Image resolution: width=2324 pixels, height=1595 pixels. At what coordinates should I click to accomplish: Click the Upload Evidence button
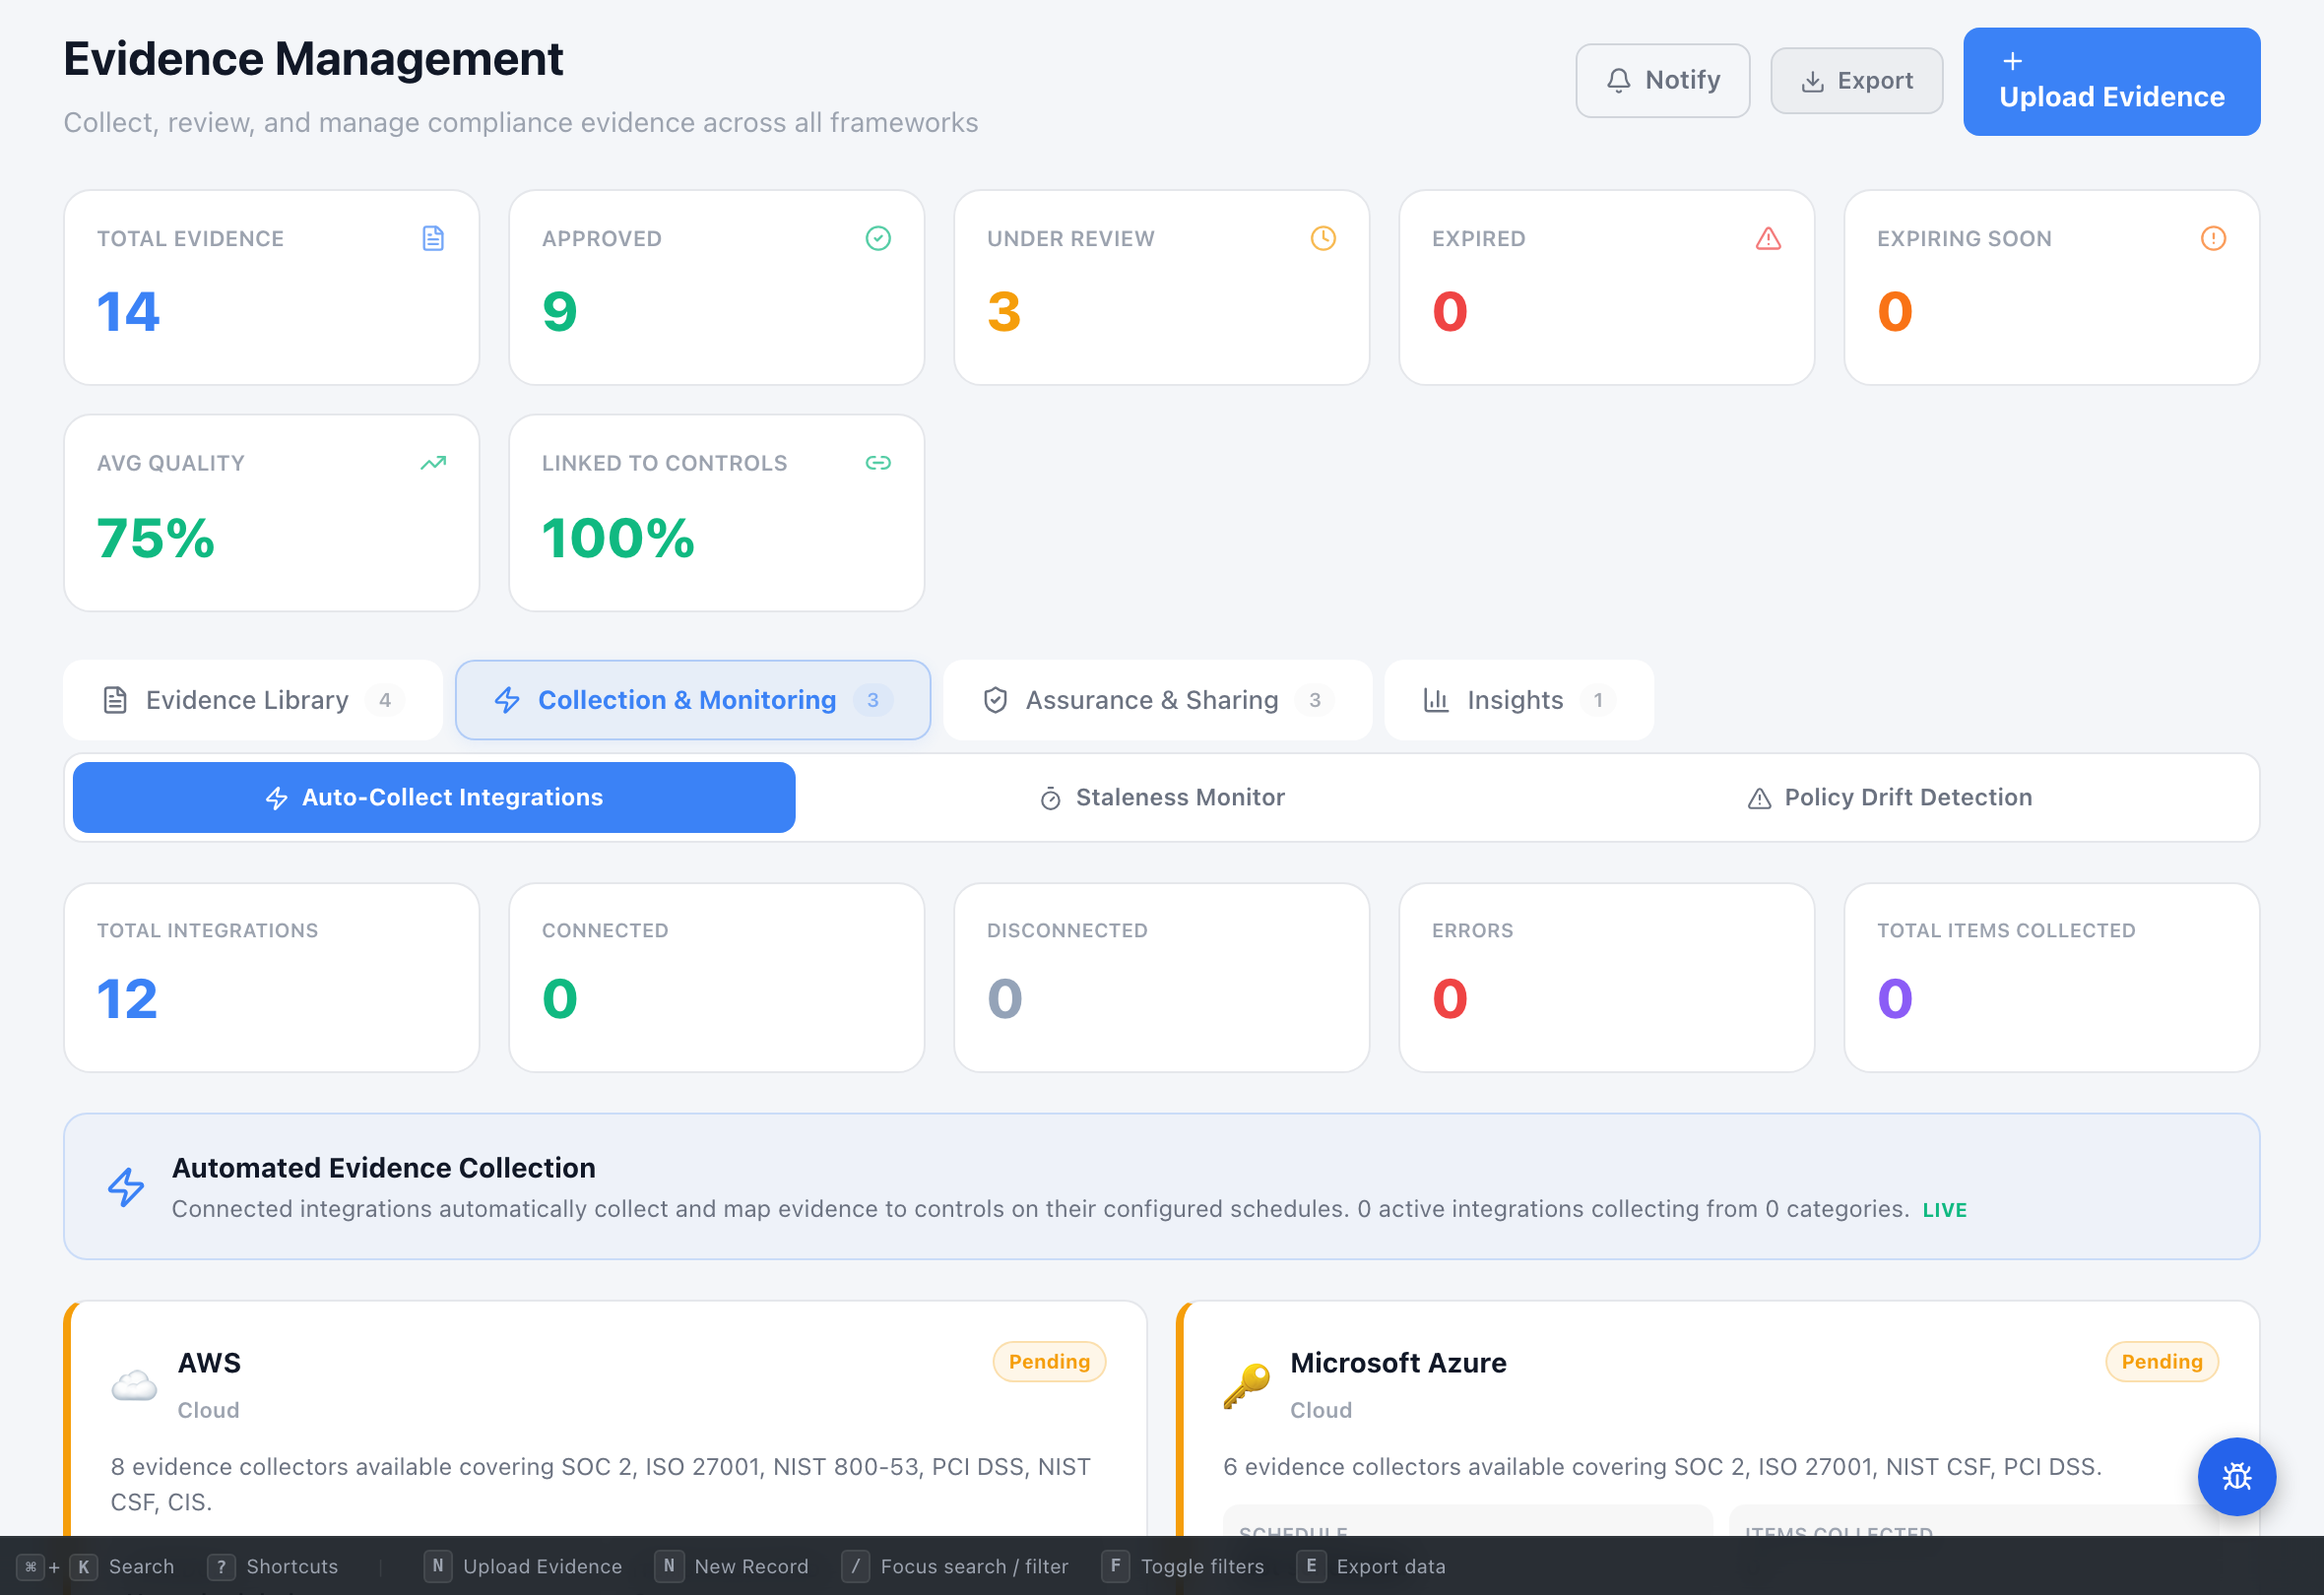[2110, 81]
